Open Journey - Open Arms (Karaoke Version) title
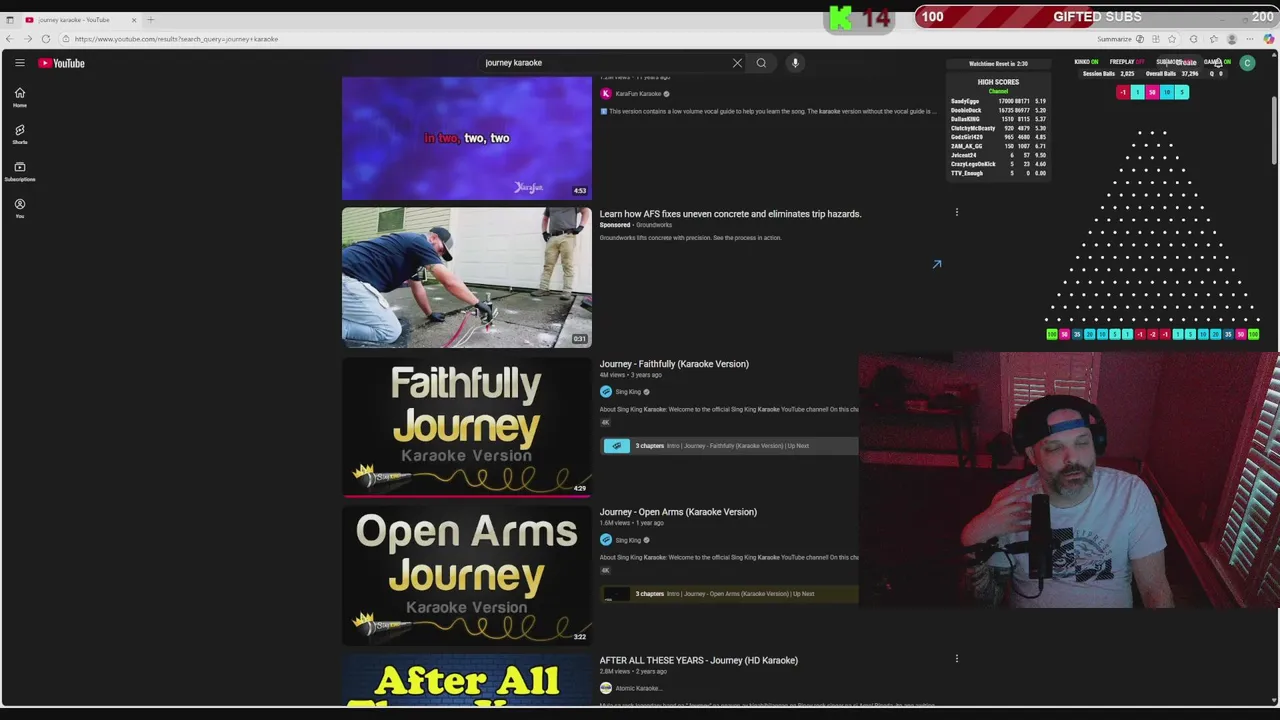 678,512
